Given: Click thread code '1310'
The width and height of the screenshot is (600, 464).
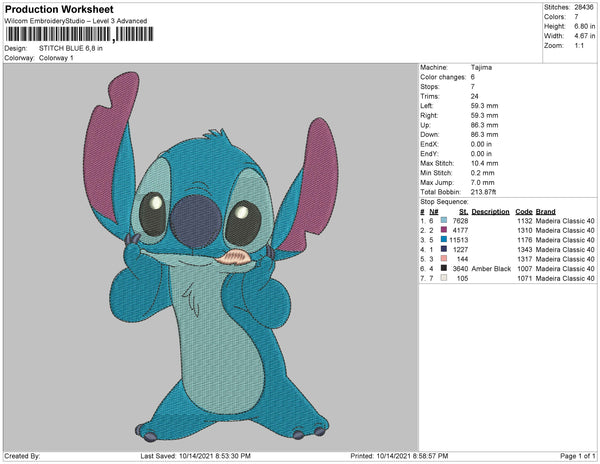Looking at the screenshot, I should click(x=525, y=230).
